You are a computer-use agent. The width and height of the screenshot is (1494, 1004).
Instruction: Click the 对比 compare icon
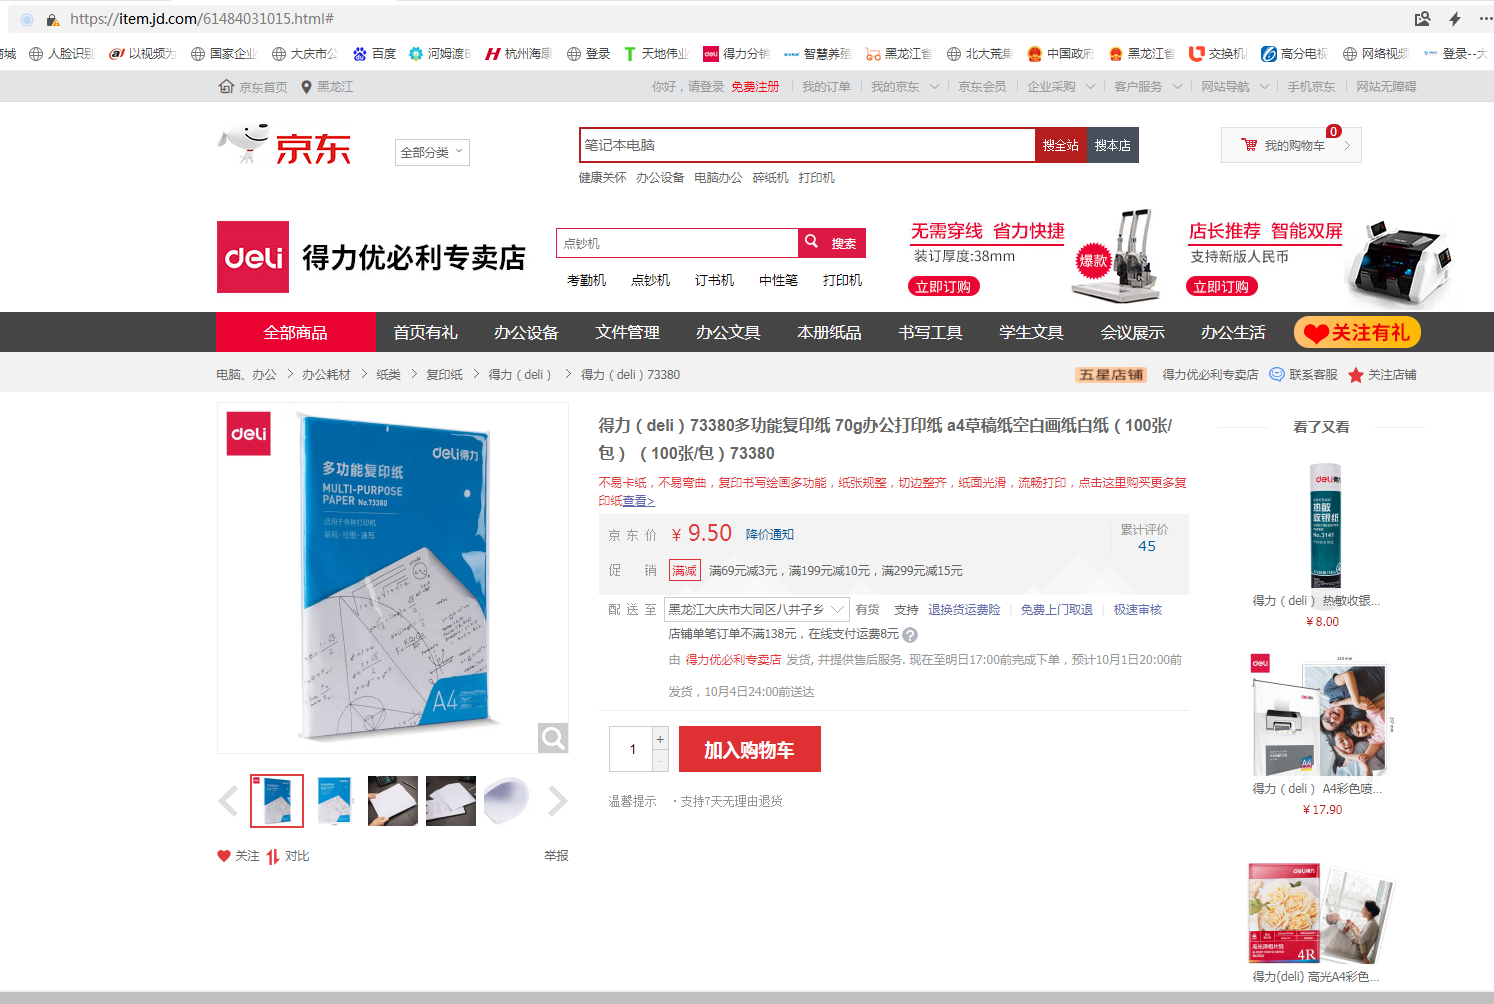point(273,856)
